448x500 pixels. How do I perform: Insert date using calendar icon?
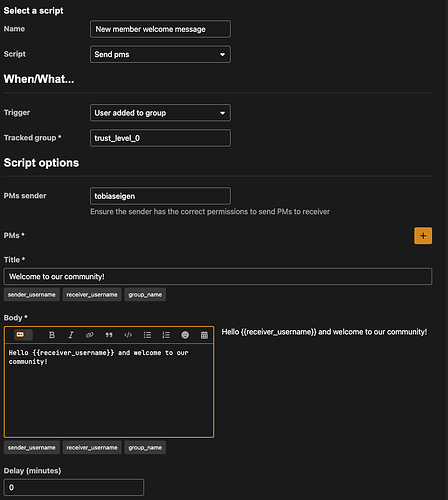pos(204,335)
